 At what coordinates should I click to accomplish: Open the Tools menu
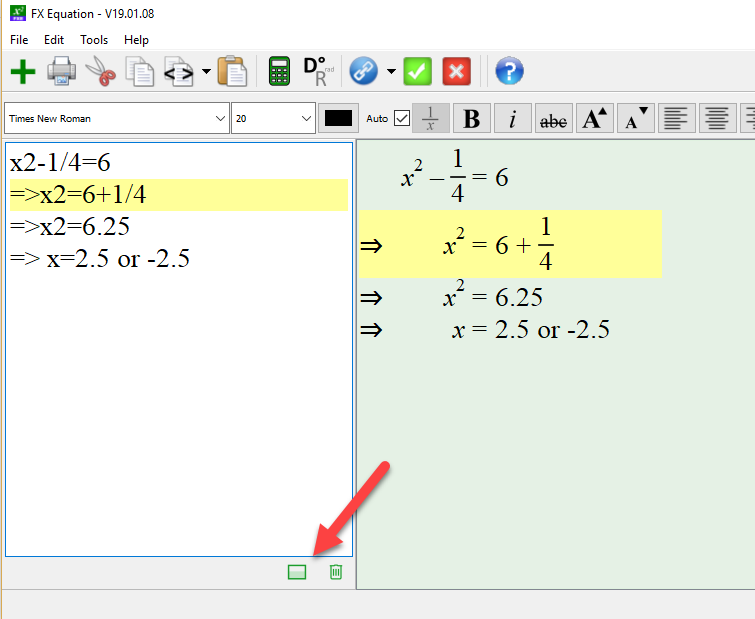pyautogui.click(x=94, y=40)
